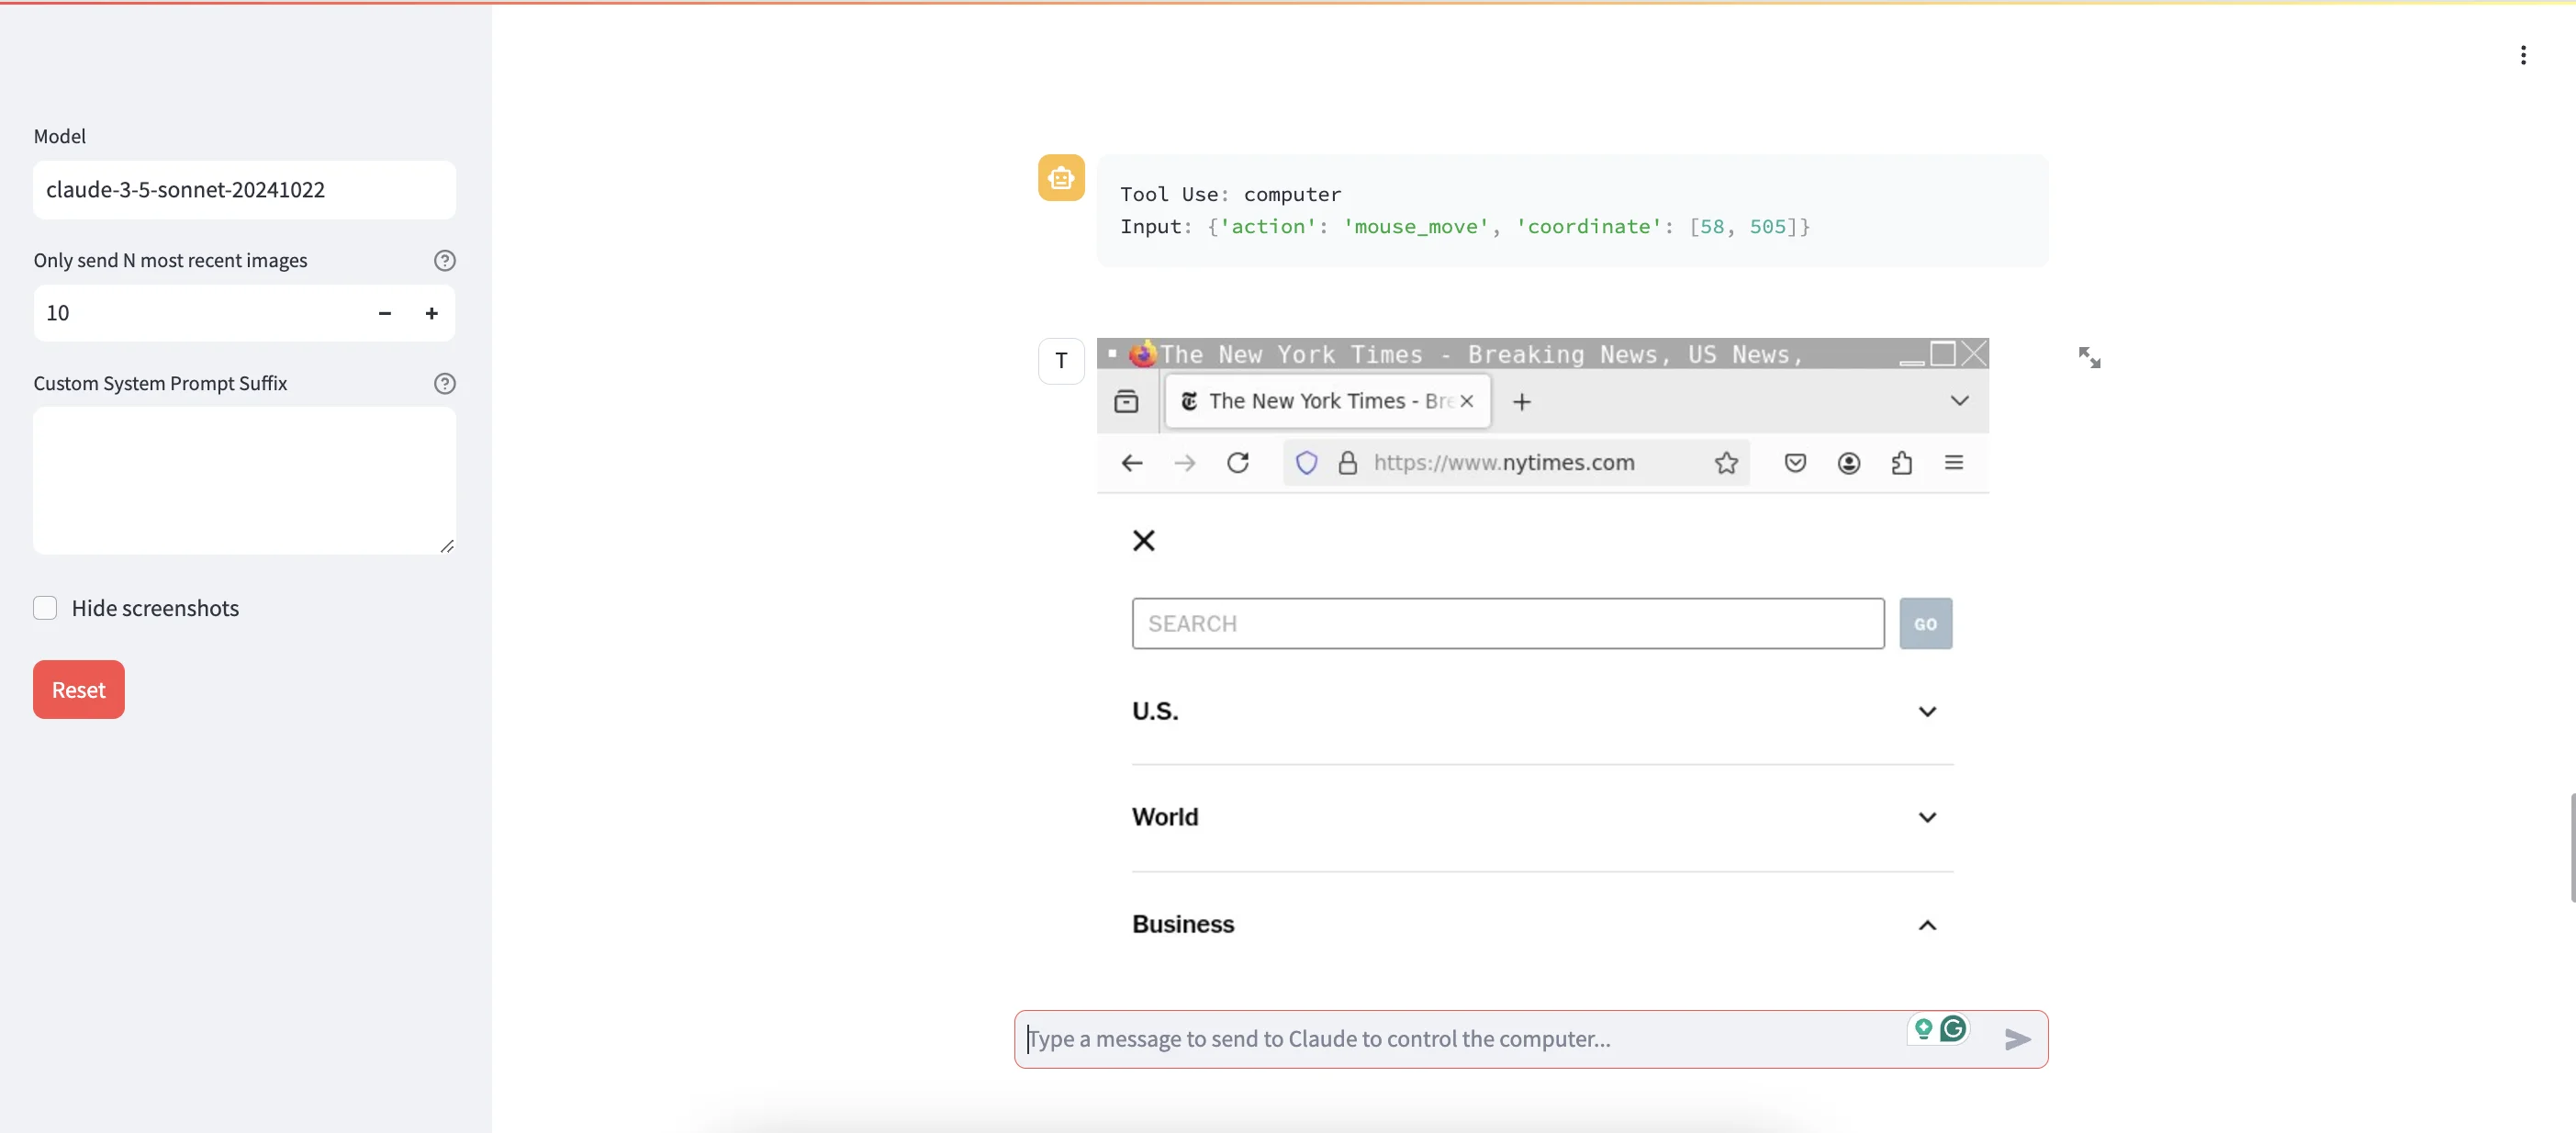Screen dimensions: 2576x1133
Task: Open the Firefox hamburger menu
Action: 1953,463
